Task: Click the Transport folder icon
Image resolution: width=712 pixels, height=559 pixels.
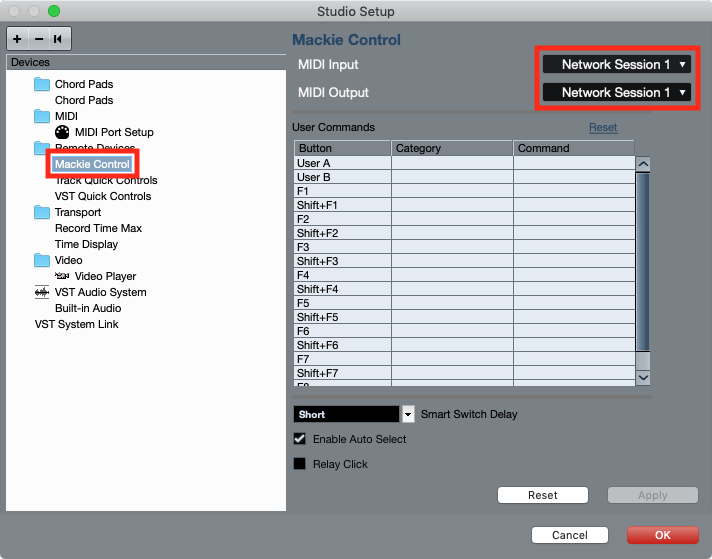Action: [x=42, y=212]
